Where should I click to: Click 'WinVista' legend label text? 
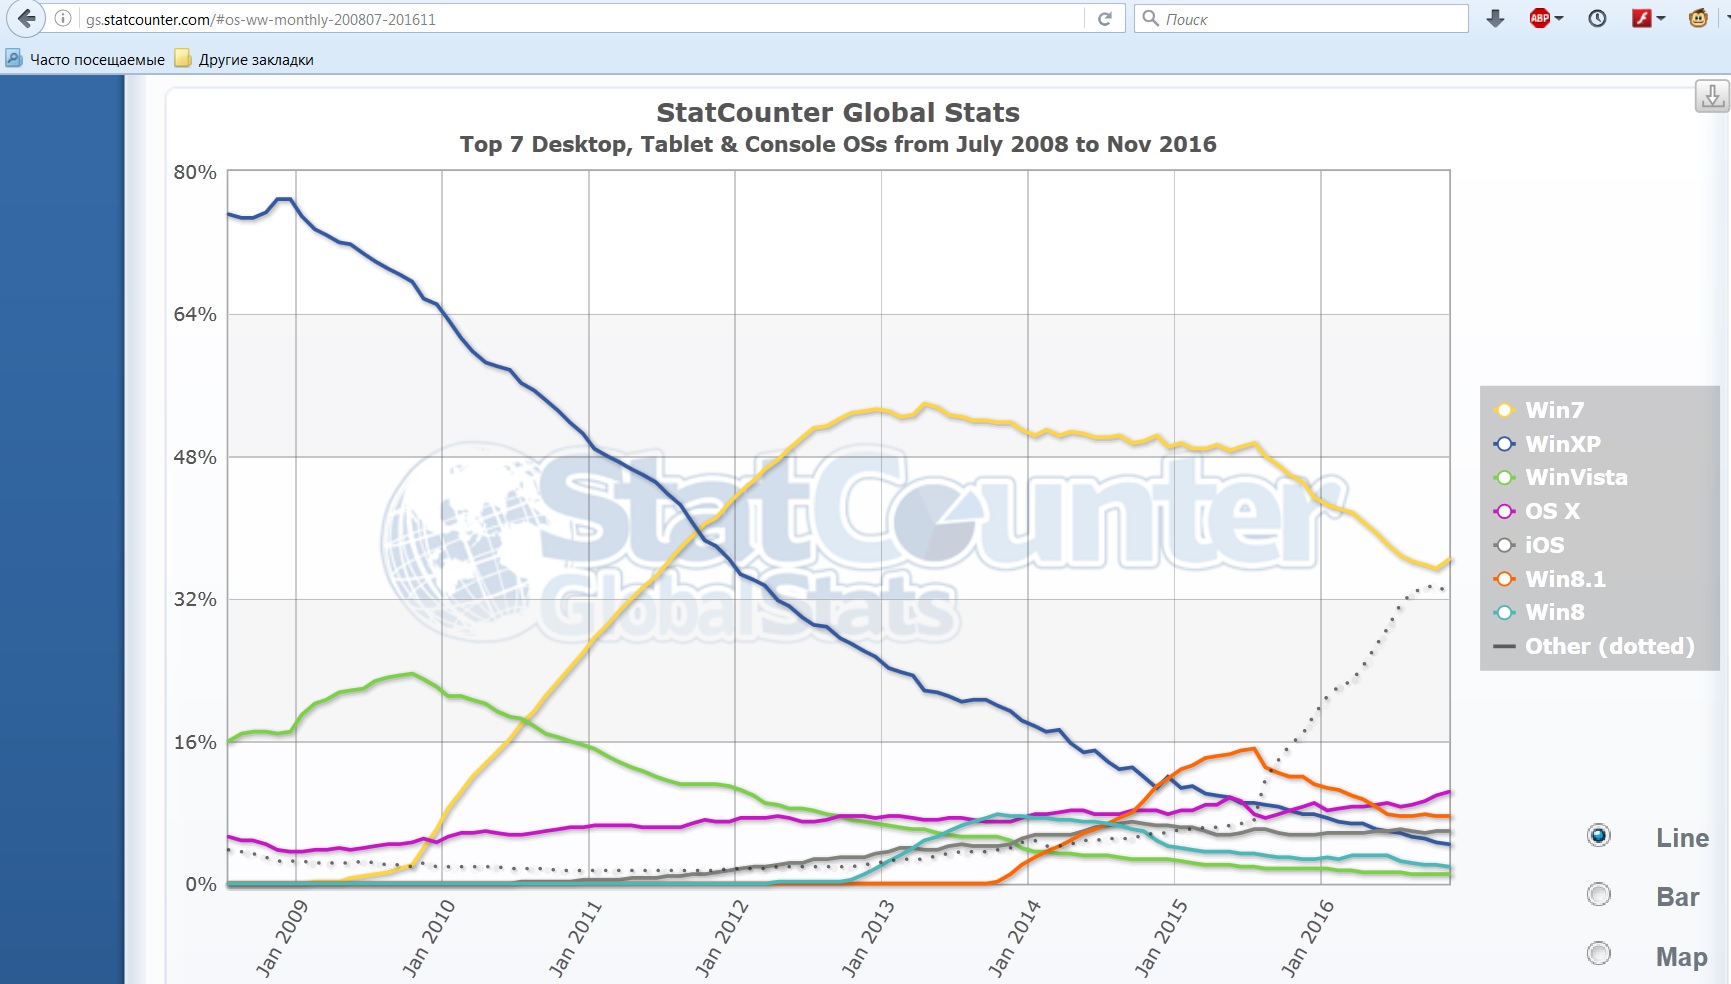click(x=1577, y=478)
